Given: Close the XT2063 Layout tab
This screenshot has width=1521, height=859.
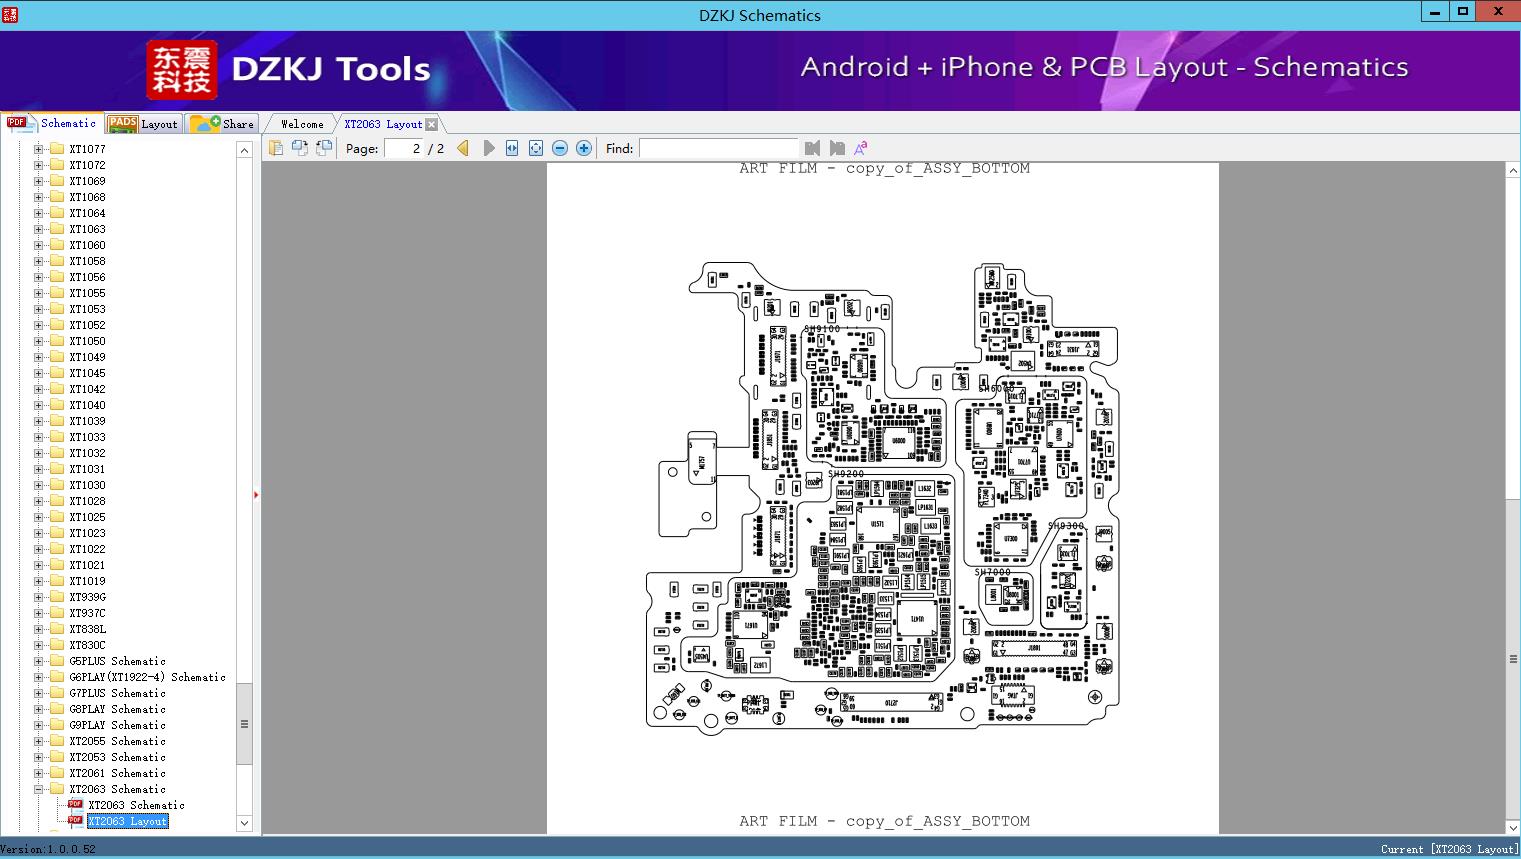Looking at the screenshot, I should [431, 124].
